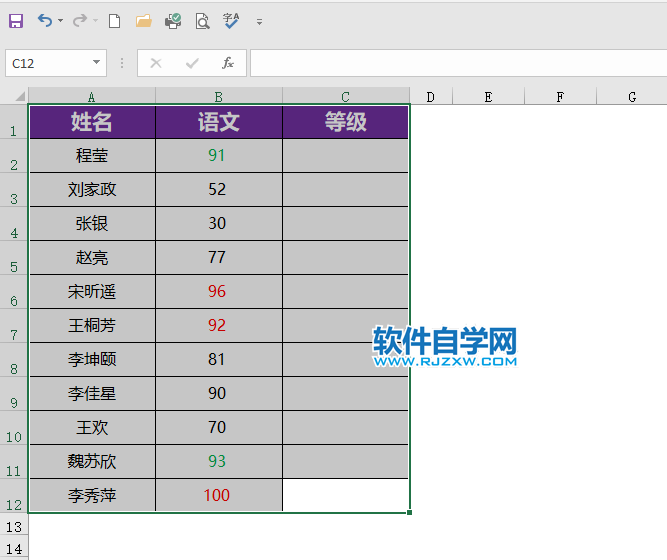Click the Select All corner triangle
The width and height of the screenshot is (667, 560).
pyautogui.click(x=20, y=97)
